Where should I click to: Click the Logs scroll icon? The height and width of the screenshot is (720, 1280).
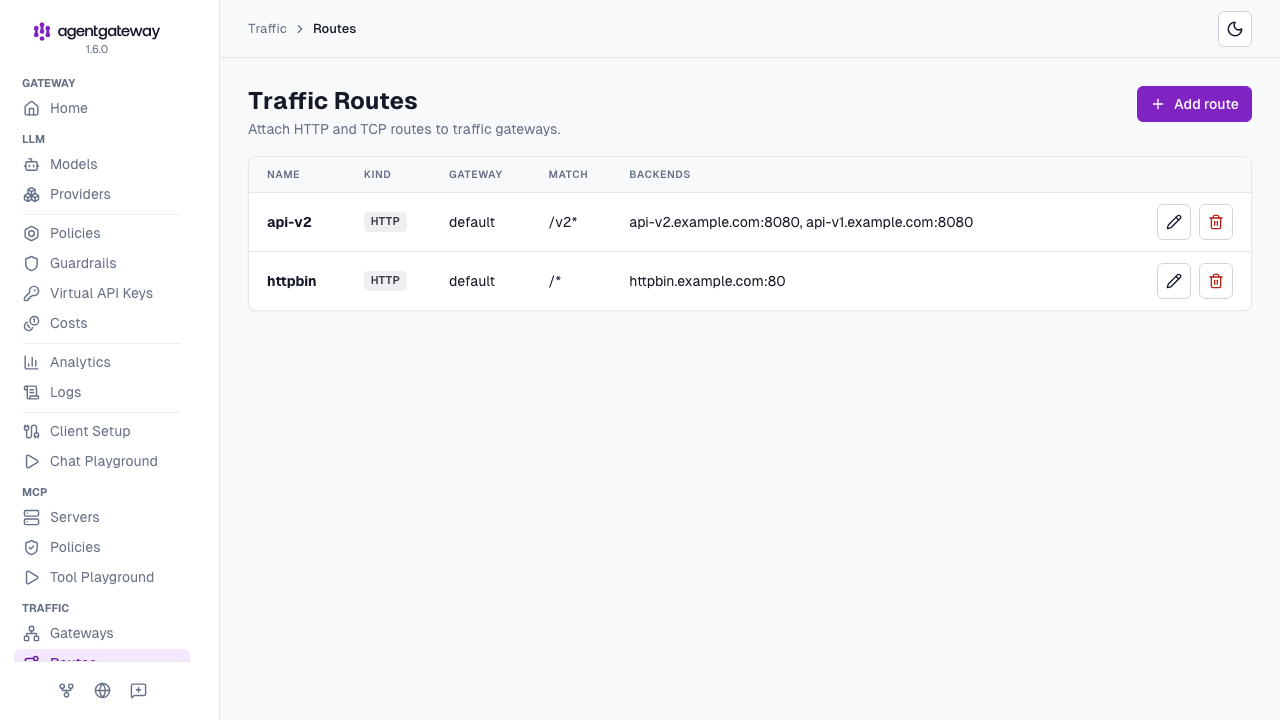(32, 392)
